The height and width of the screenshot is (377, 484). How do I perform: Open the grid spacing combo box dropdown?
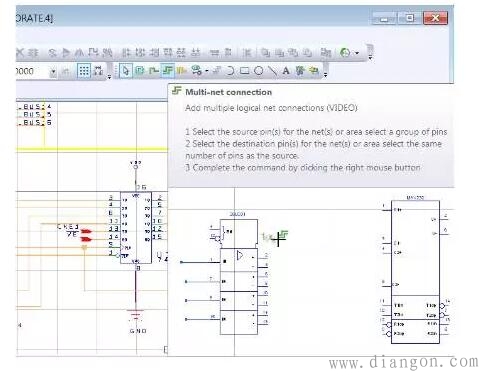pyautogui.click(x=53, y=72)
